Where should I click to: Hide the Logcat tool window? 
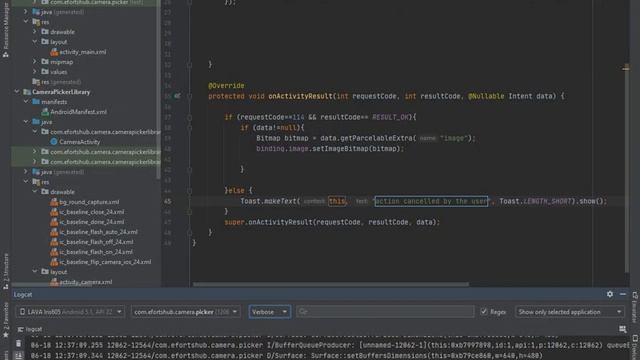pos(623,294)
